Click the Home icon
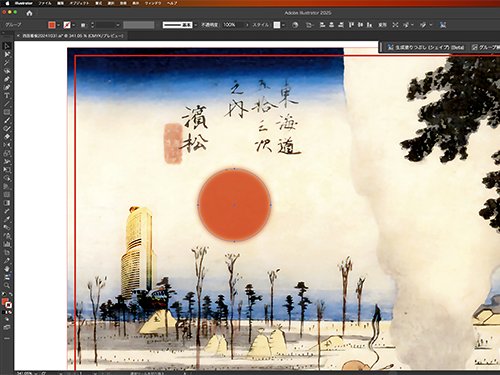 (x=29, y=13)
